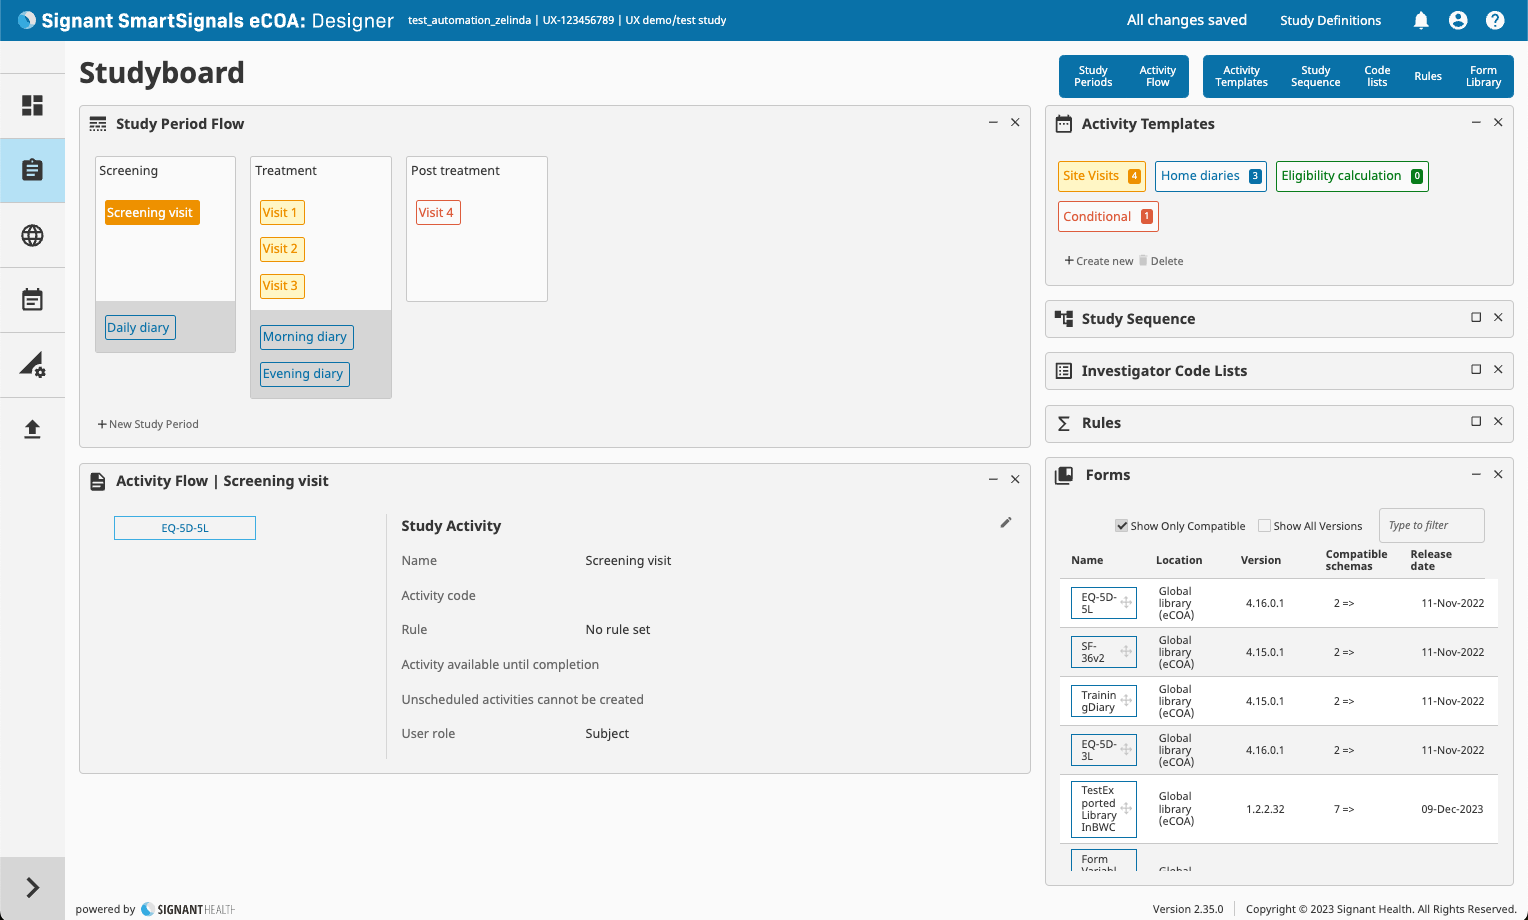This screenshot has height=920, width=1528.
Task: Select the EQ-5D-5L form in Activity Flow
Action: coord(185,528)
